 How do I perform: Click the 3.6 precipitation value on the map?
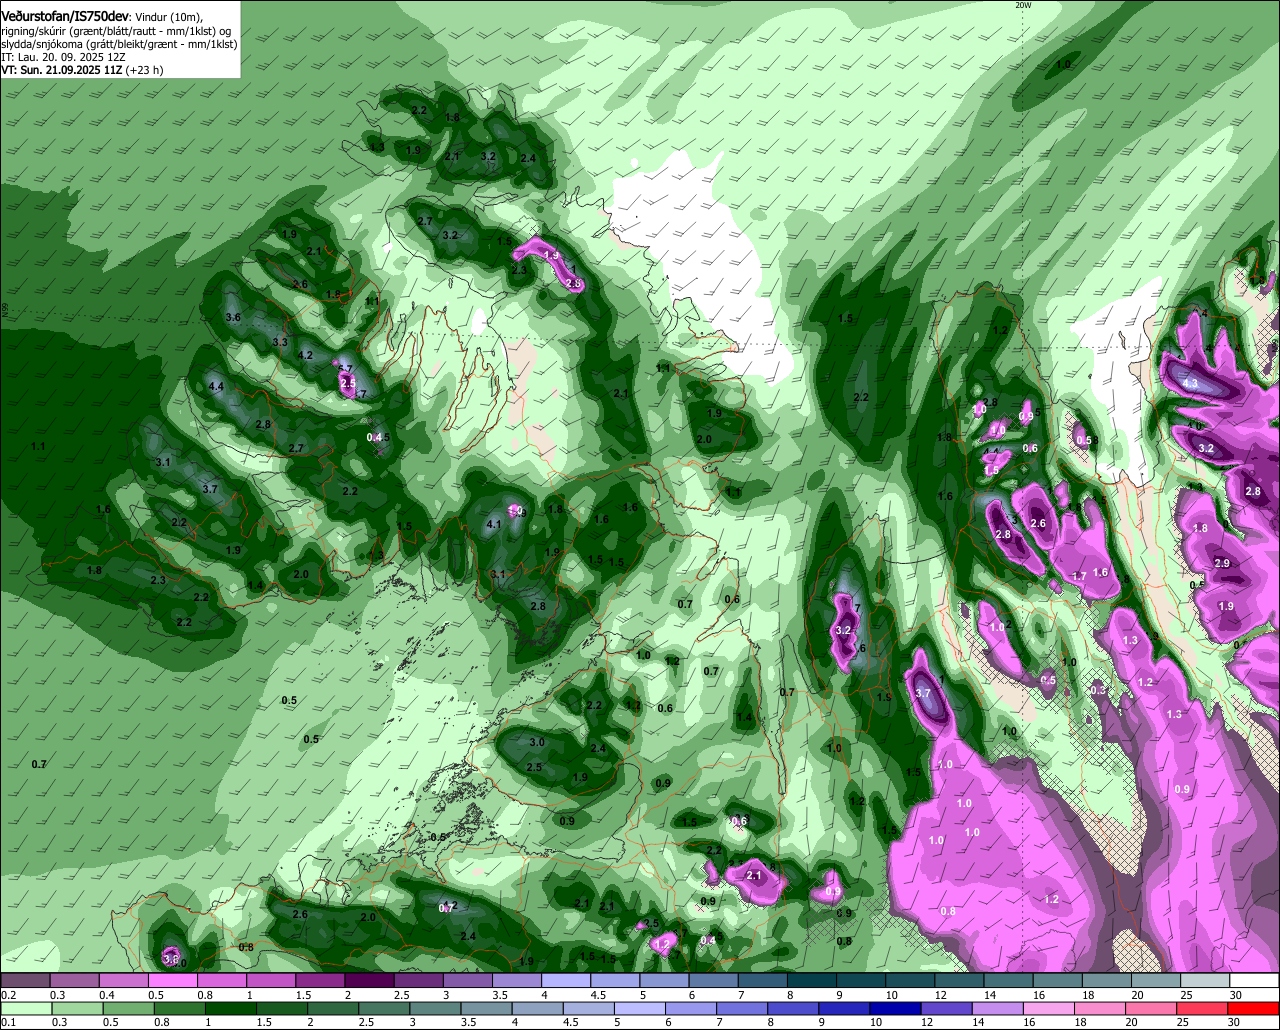coord(233,317)
